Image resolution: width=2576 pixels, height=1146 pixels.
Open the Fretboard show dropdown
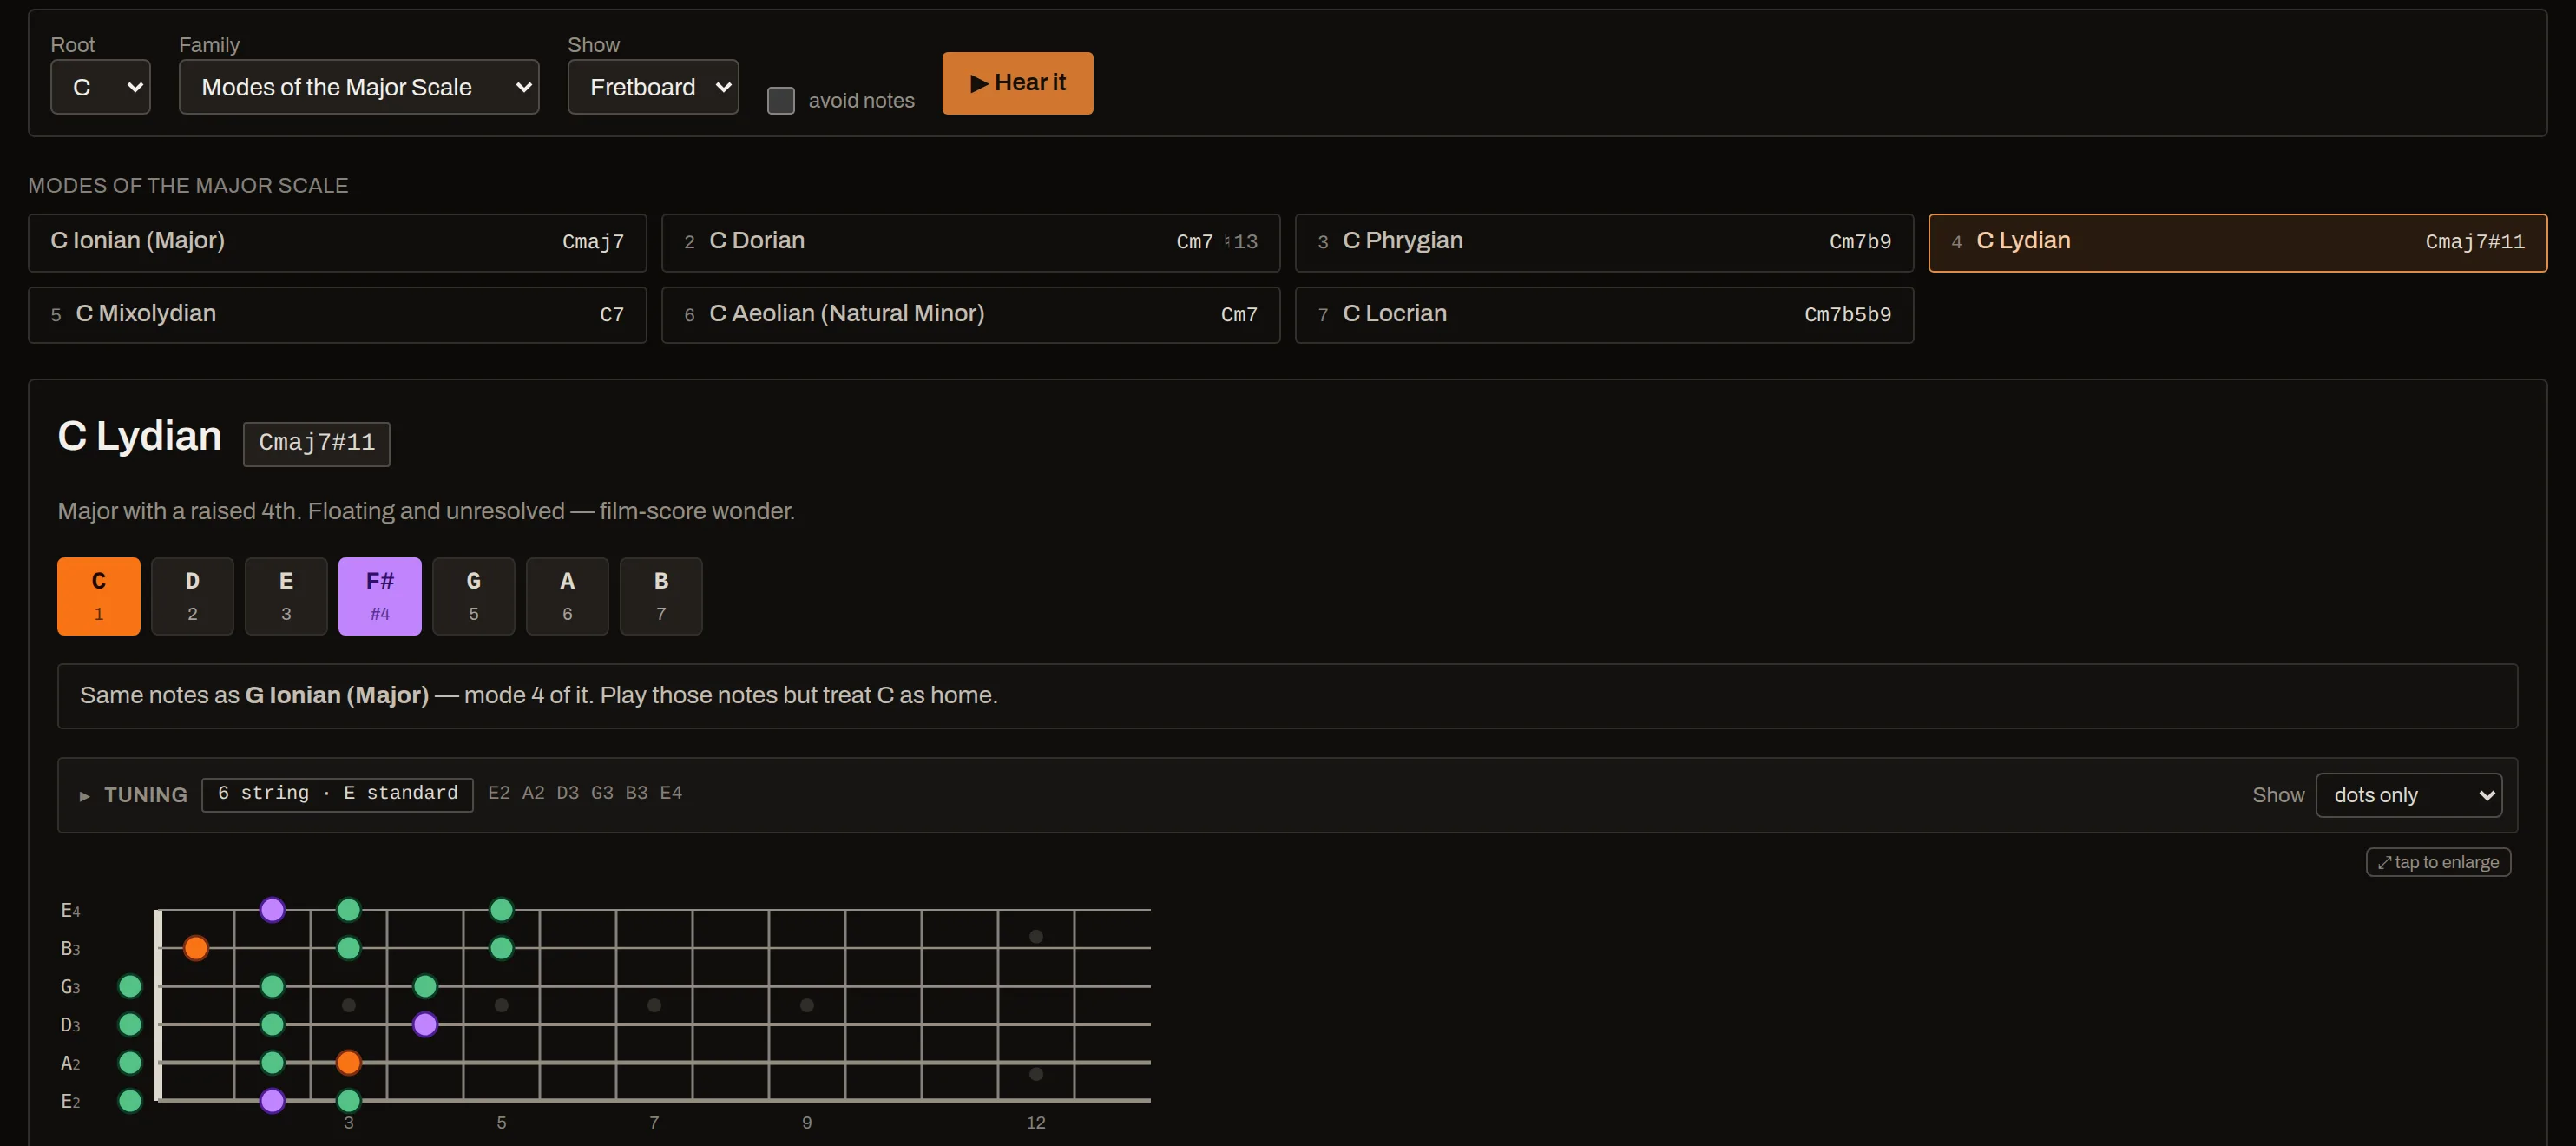coord(653,87)
